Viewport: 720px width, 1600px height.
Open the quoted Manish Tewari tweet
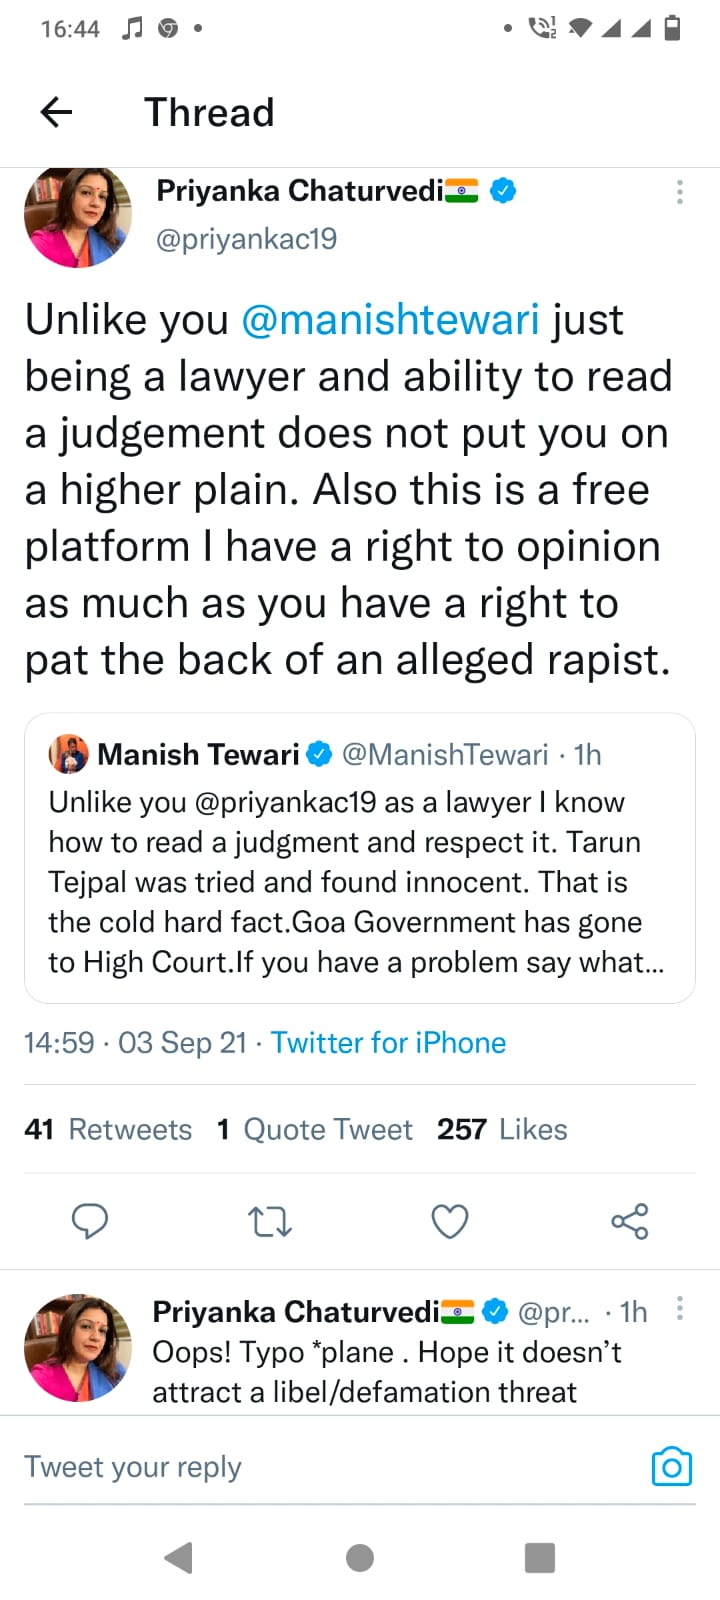(360, 880)
